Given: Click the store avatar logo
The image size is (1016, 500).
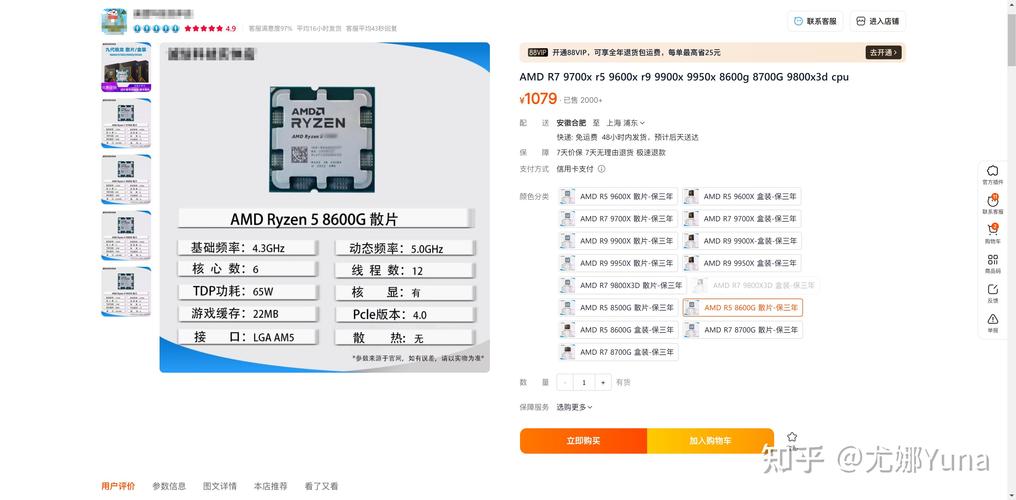Looking at the screenshot, I should 114,21.
